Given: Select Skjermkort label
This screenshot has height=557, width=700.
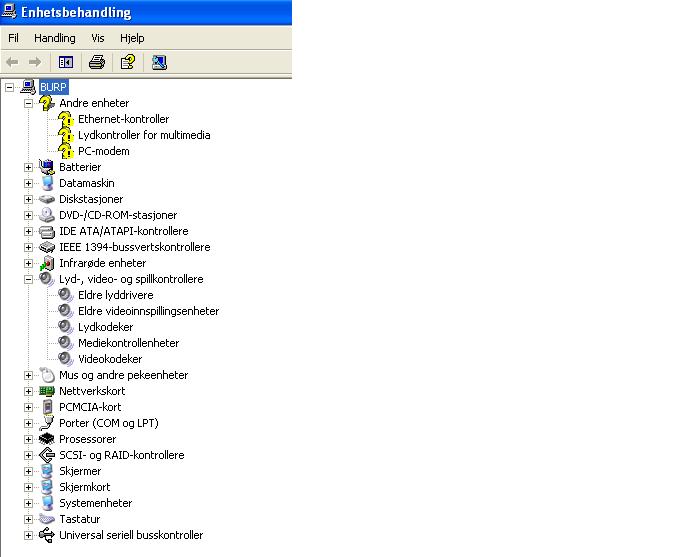Looking at the screenshot, I should coord(85,487).
